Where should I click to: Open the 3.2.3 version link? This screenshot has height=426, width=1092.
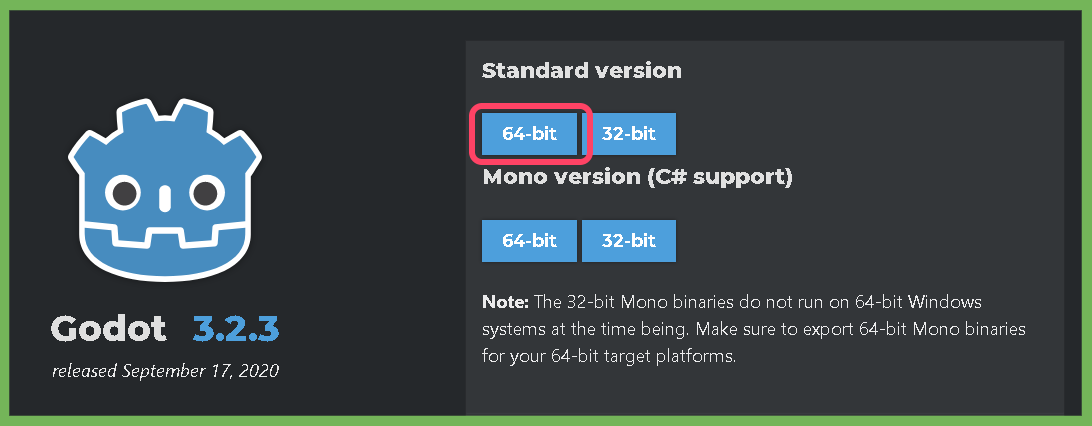coord(236,329)
